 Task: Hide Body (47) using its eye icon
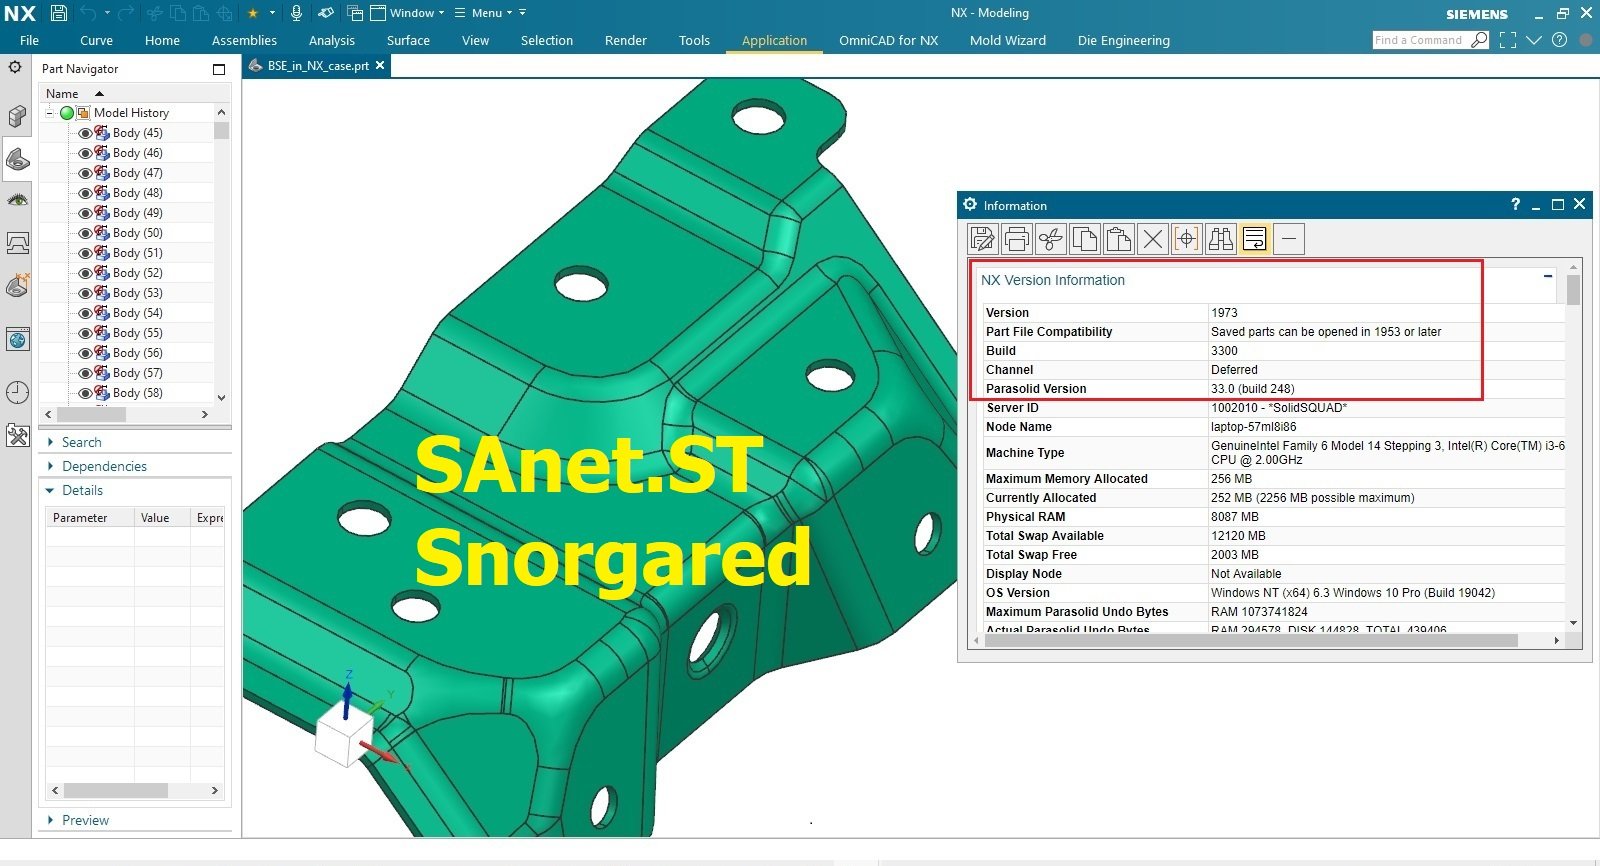(x=85, y=173)
